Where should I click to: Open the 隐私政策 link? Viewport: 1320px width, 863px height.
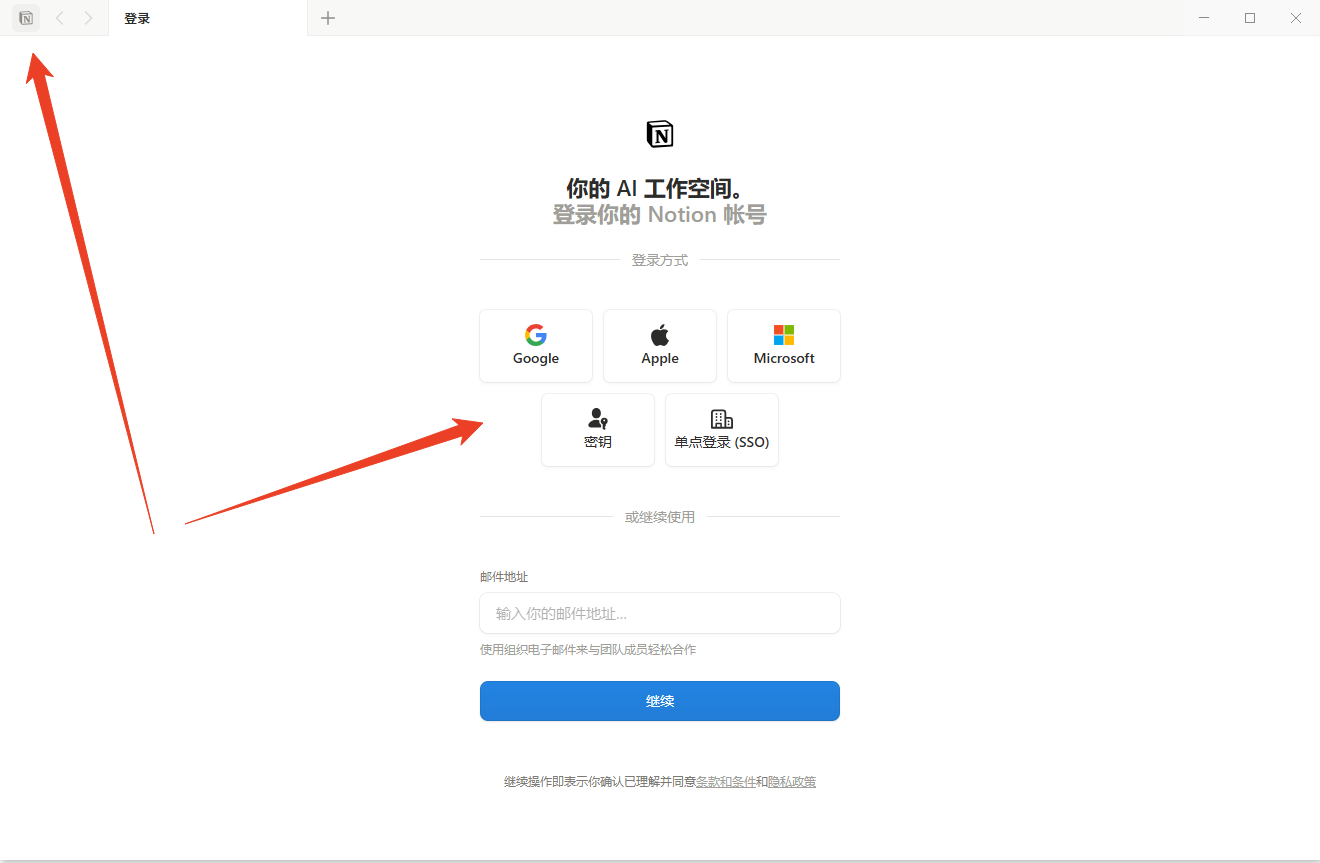(792, 781)
